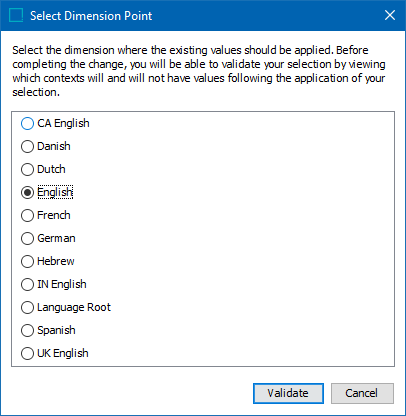
Task: Select the IN English radio button
Action: coord(27,284)
